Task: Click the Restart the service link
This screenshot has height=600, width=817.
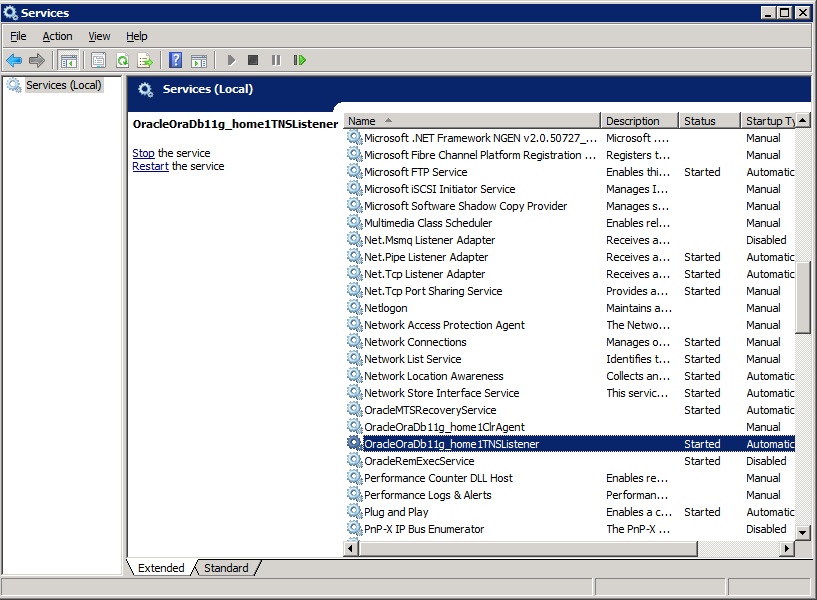Action: (150, 166)
